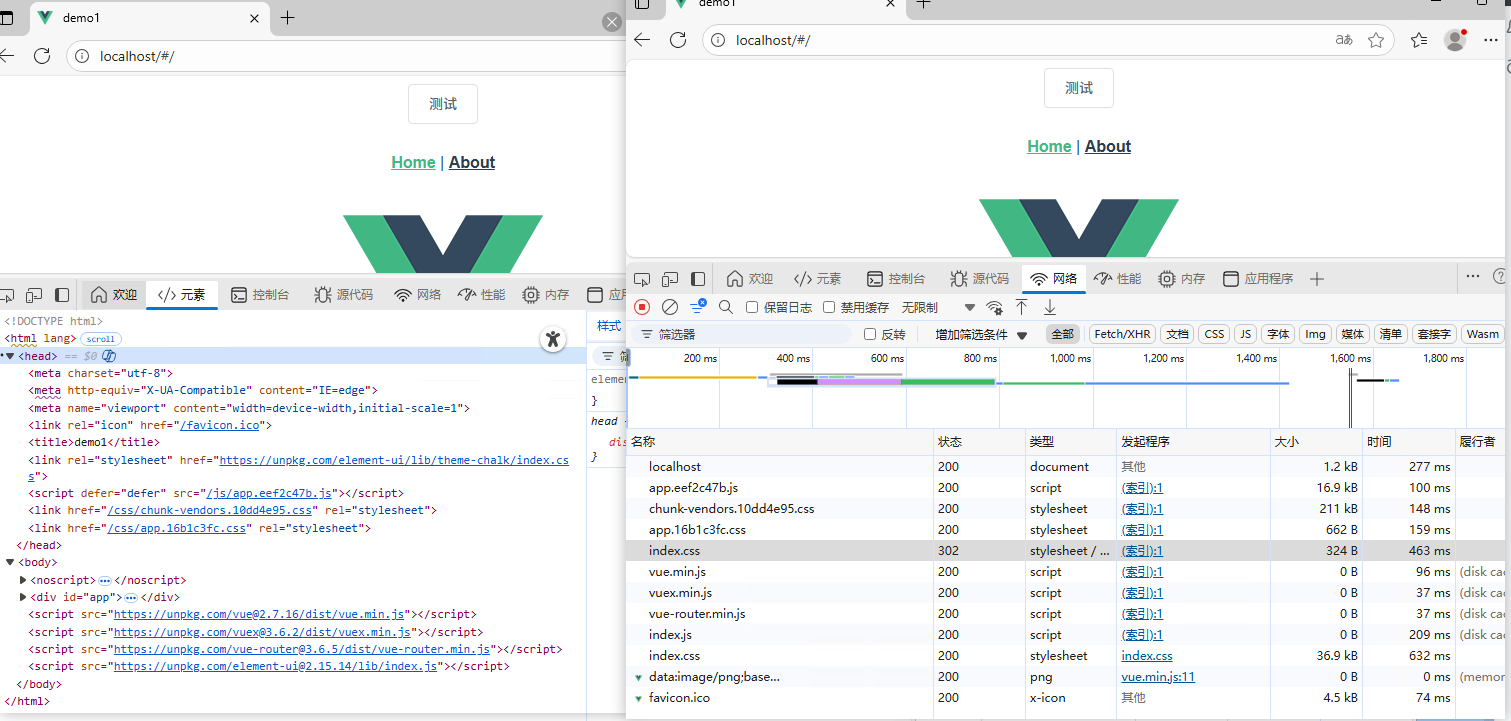Select vue-router.min.js request row
1511x721 pixels.
(1067, 614)
